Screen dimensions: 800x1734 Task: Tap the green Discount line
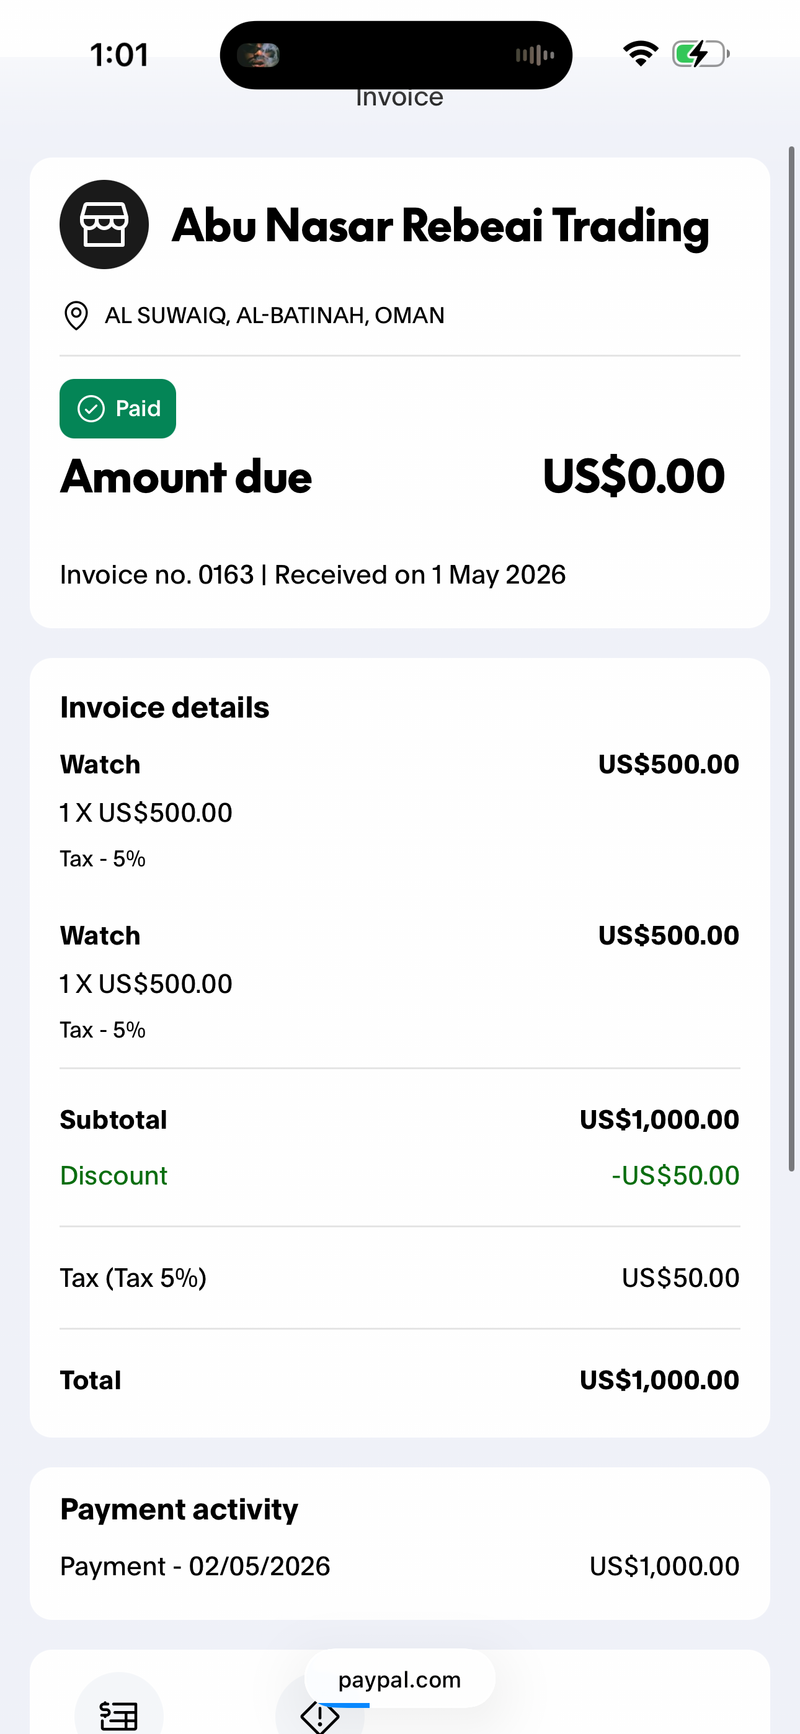click(400, 1175)
